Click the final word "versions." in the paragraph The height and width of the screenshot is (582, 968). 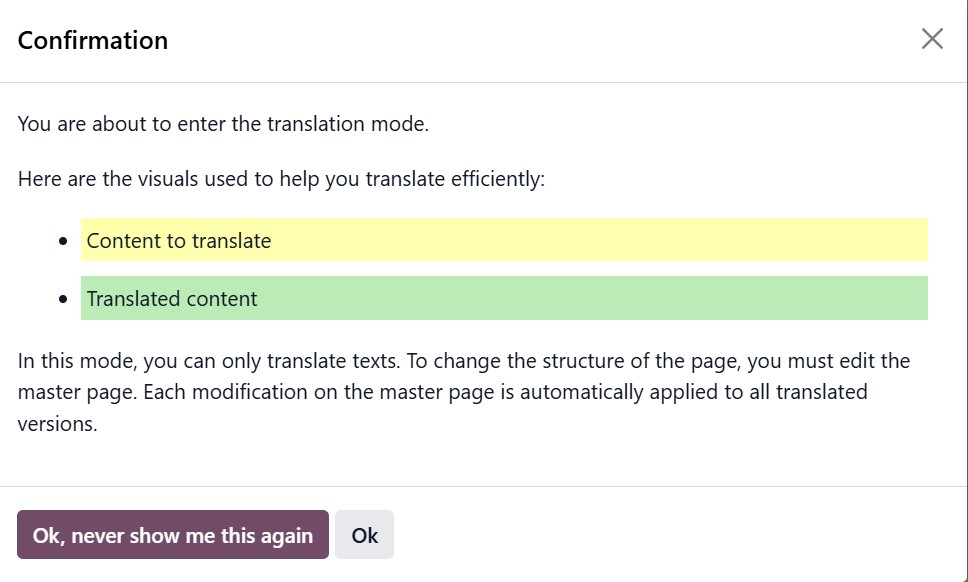click(x=57, y=424)
